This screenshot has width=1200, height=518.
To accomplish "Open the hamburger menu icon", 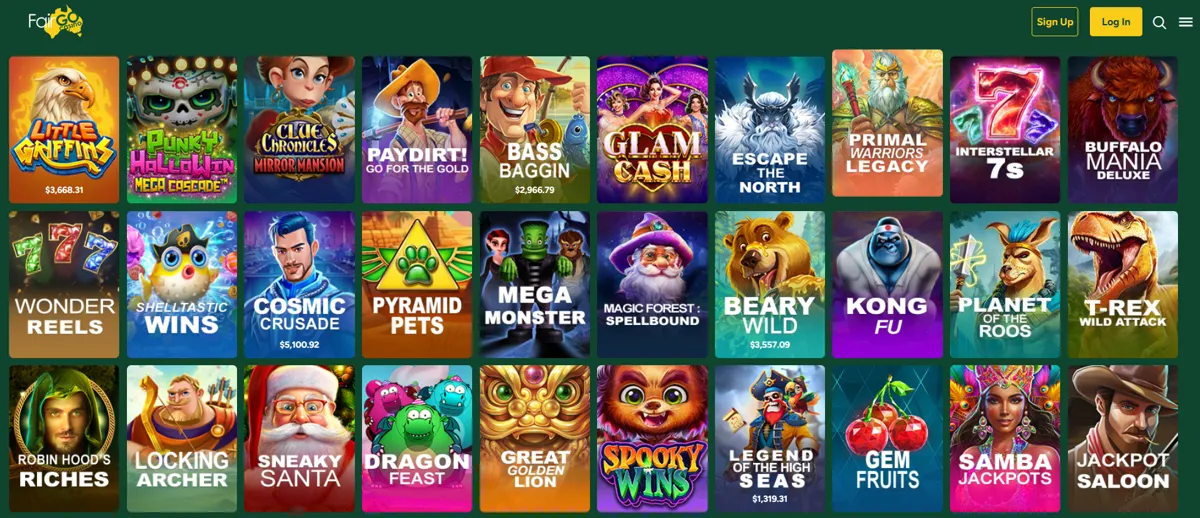I will [1186, 22].
